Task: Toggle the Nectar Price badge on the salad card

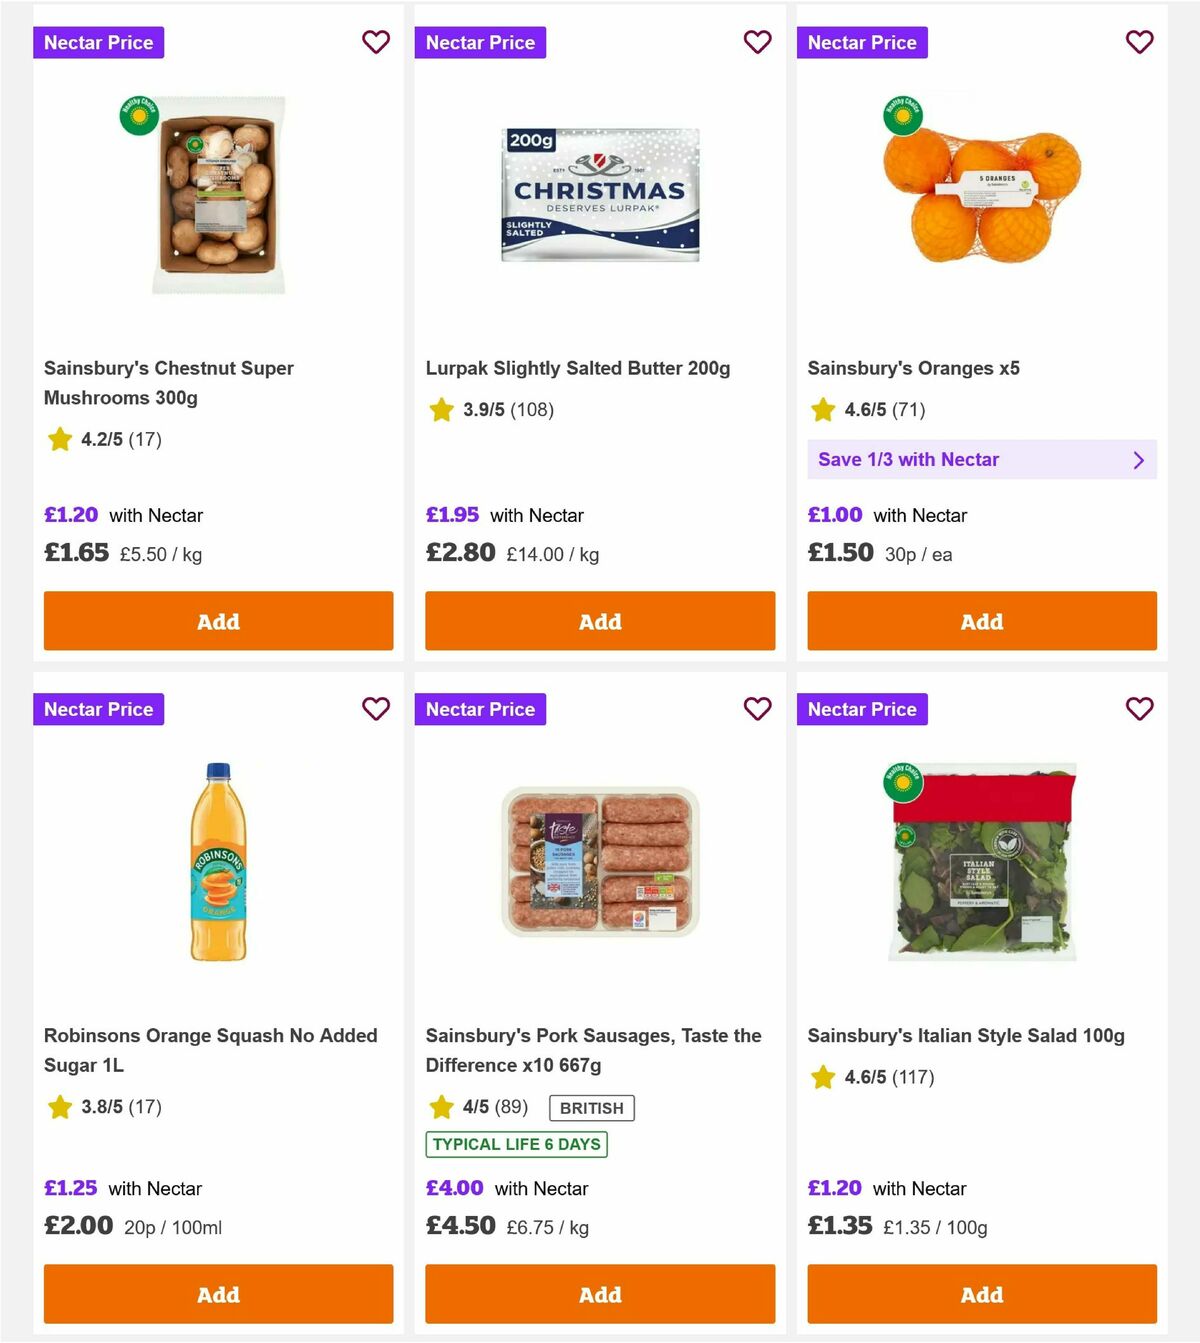Action: coord(862,709)
